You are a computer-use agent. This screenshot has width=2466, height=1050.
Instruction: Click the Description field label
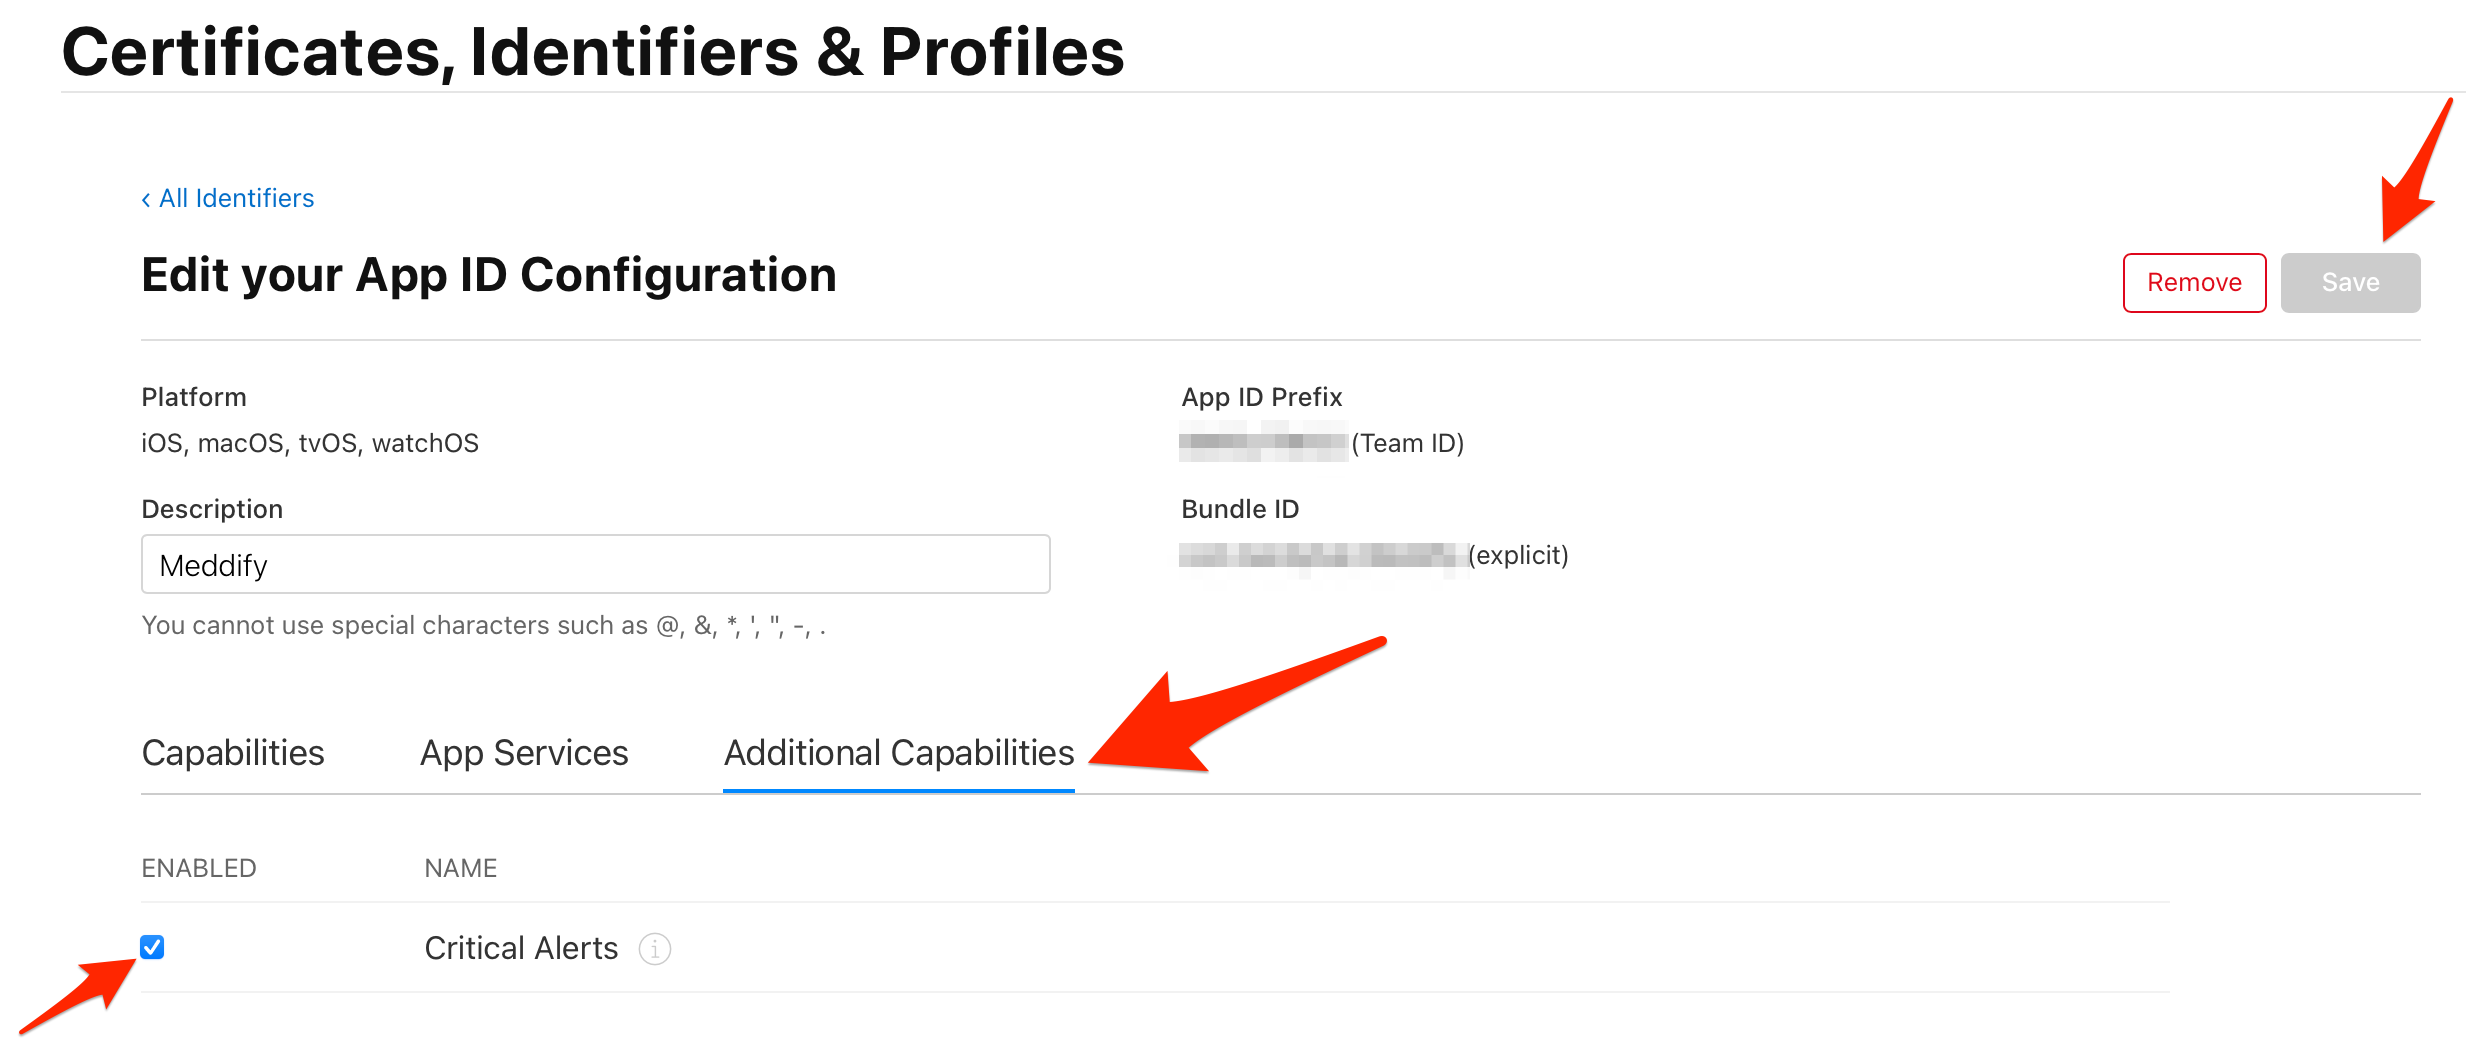[x=212, y=509]
